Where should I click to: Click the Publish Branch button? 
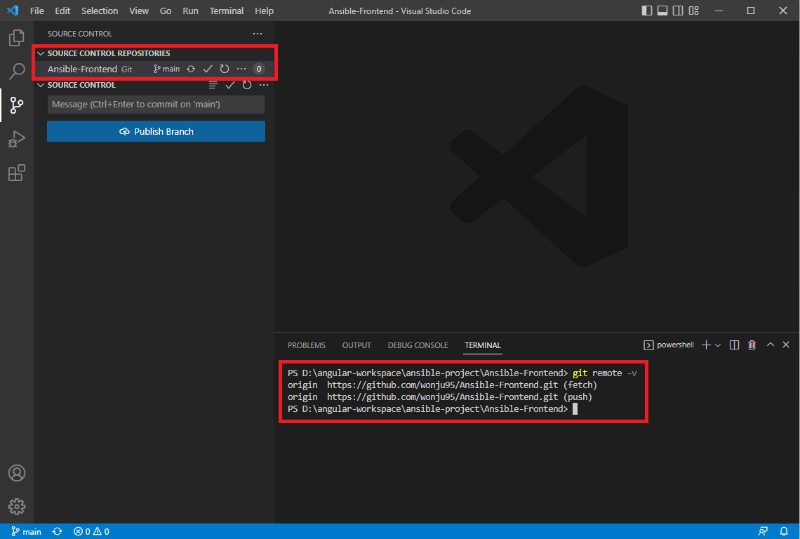point(156,132)
